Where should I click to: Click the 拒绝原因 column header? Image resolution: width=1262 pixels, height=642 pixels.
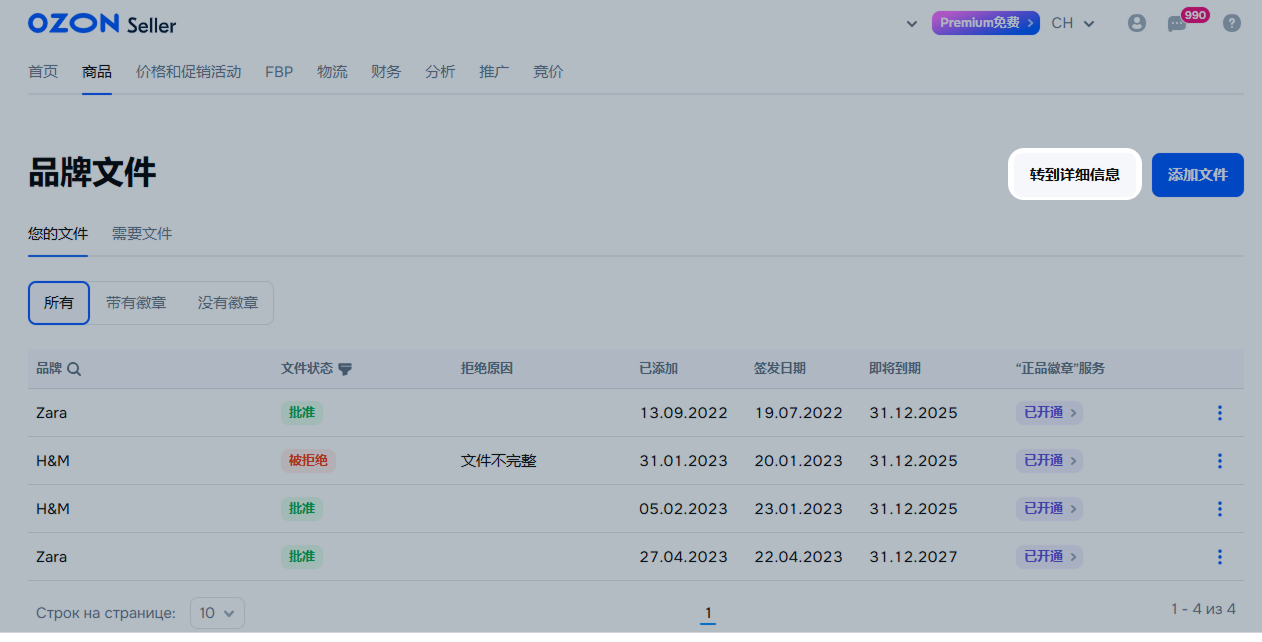pos(487,369)
